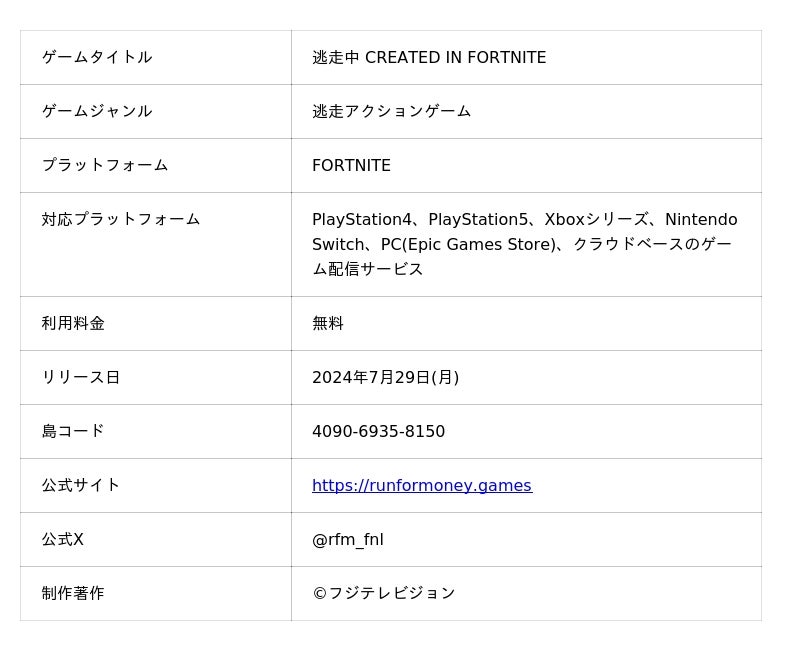800x651 pixels.
Task: Click the FORTNITE platform value
Action: pyautogui.click(x=351, y=166)
